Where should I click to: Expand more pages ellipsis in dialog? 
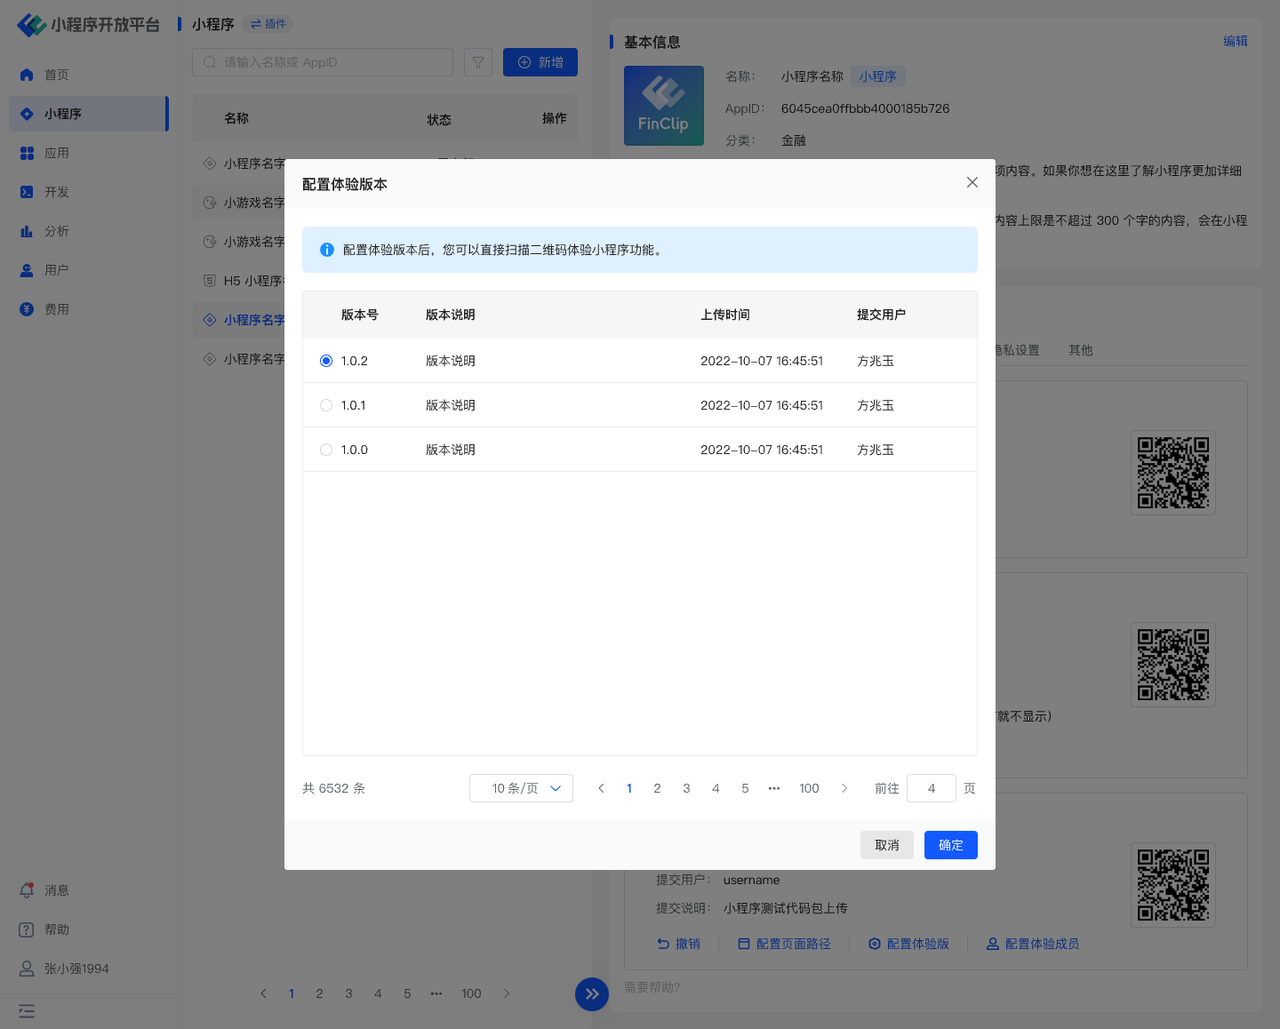774,788
